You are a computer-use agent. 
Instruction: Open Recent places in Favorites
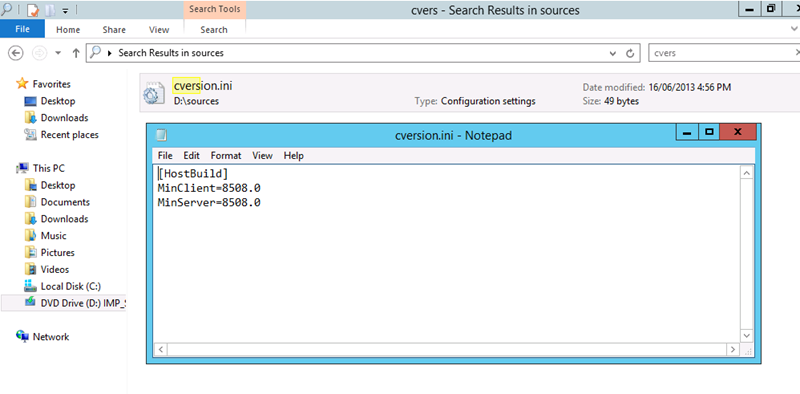click(x=69, y=135)
